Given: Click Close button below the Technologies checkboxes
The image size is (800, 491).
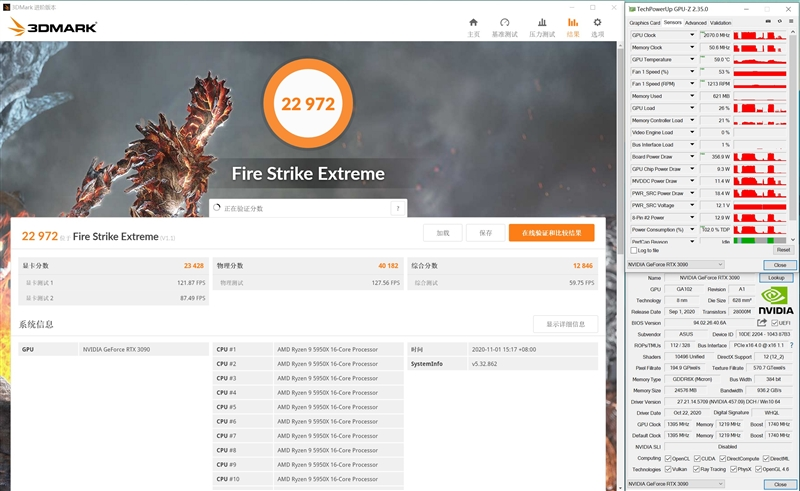Looking at the screenshot, I should tap(780, 484).
